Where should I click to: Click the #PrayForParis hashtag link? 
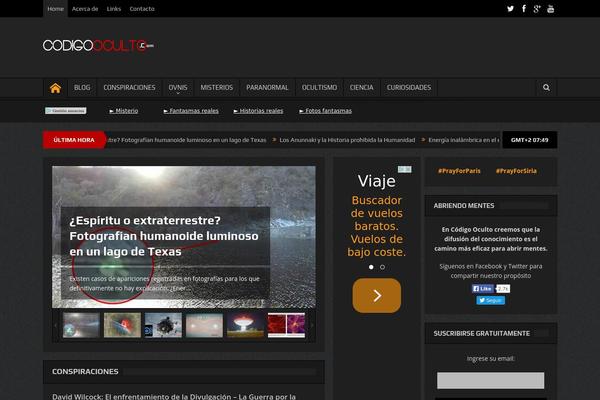[459, 171]
